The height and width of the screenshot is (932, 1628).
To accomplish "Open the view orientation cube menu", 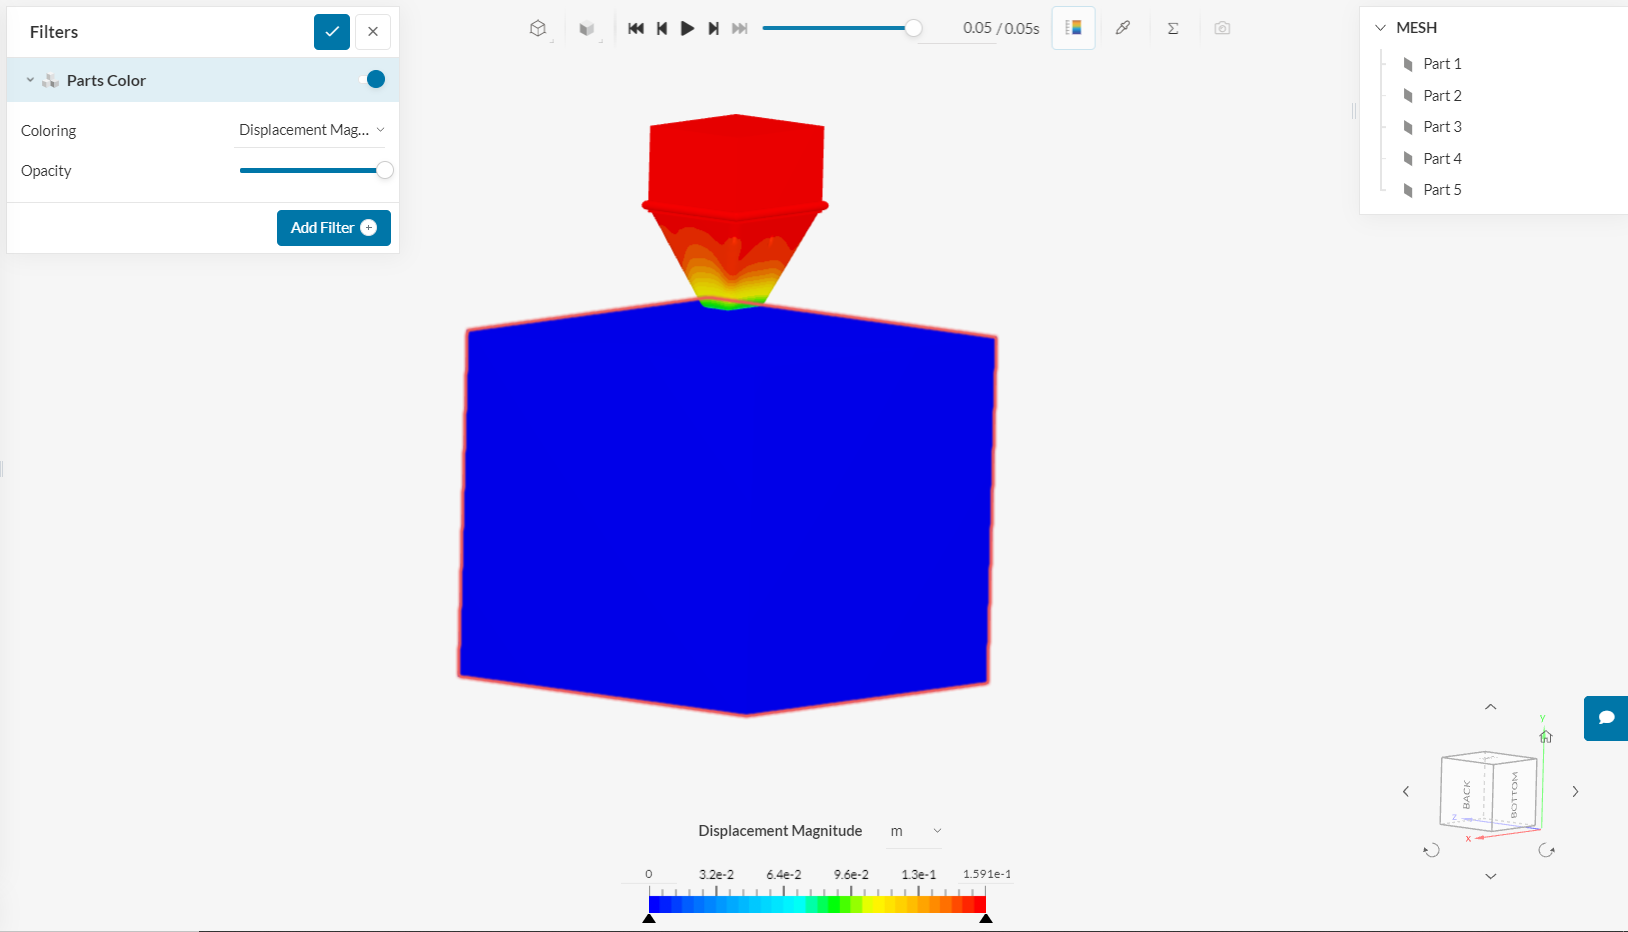I will coord(538,29).
